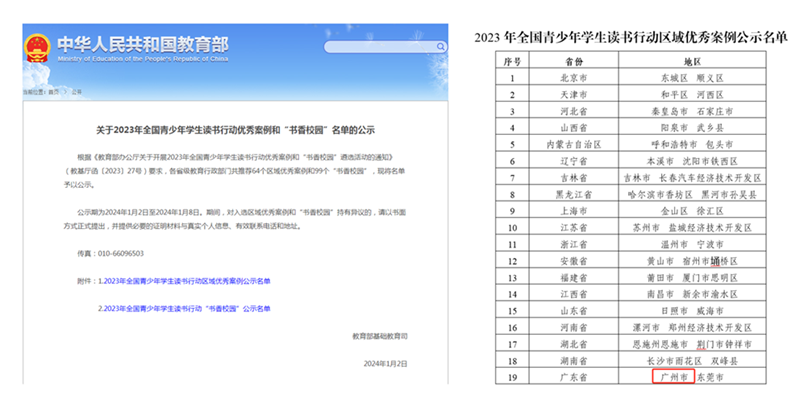The height and width of the screenshot is (416, 800).
Task: Select the 内蒙古自治区 province cell
Action: [574, 144]
